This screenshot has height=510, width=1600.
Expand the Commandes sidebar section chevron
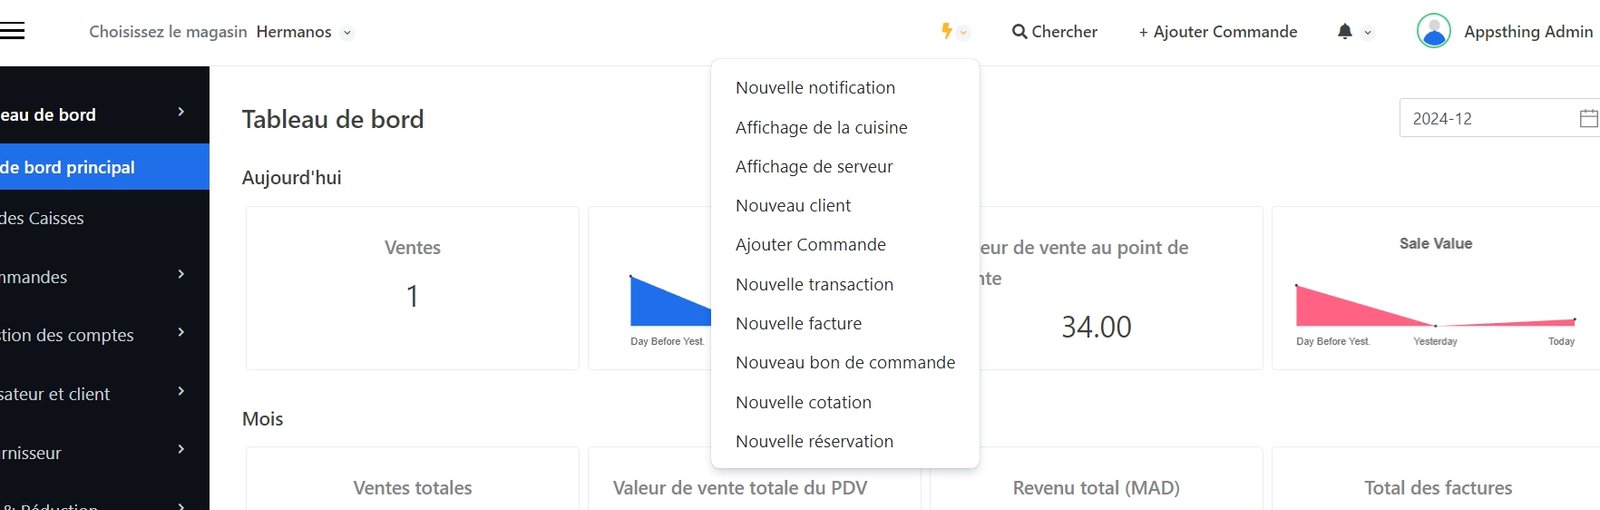tap(181, 274)
